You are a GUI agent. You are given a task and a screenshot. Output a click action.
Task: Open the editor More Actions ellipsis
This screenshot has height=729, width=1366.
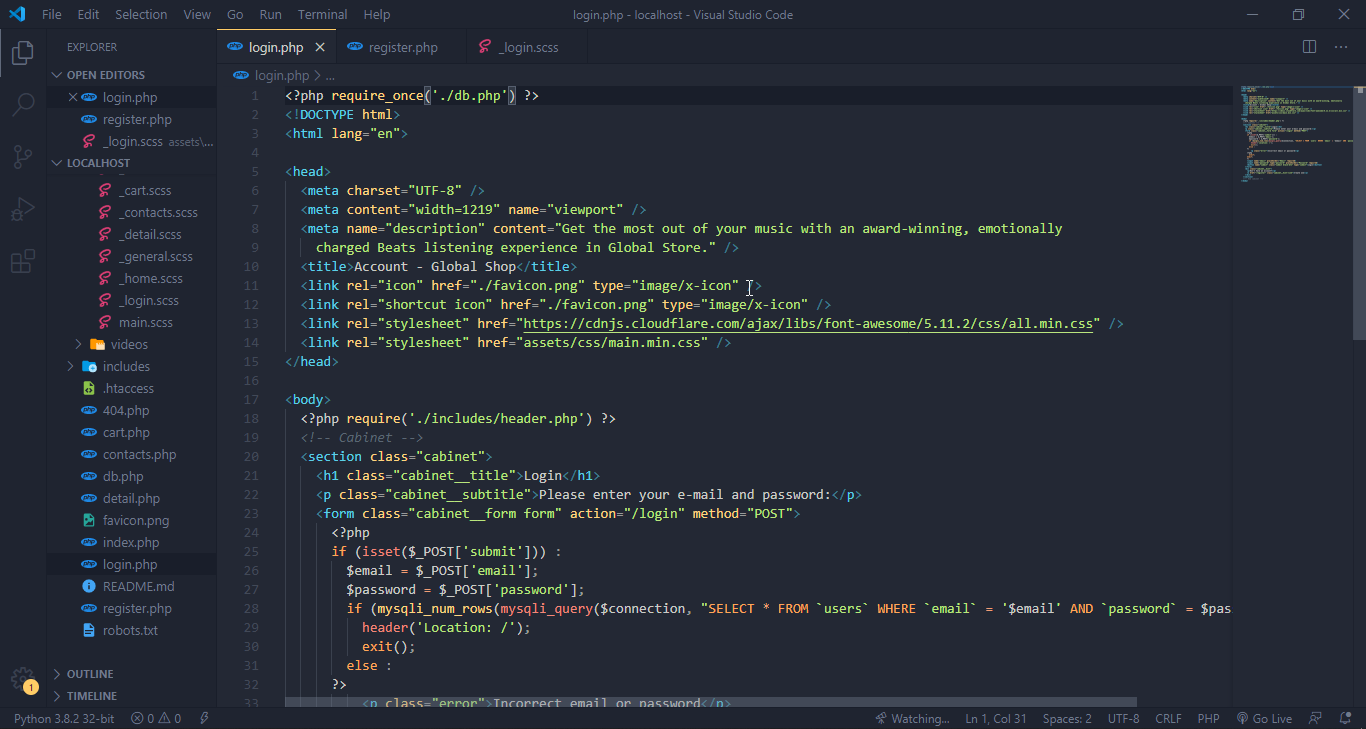pyautogui.click(x=1341, y=47)
